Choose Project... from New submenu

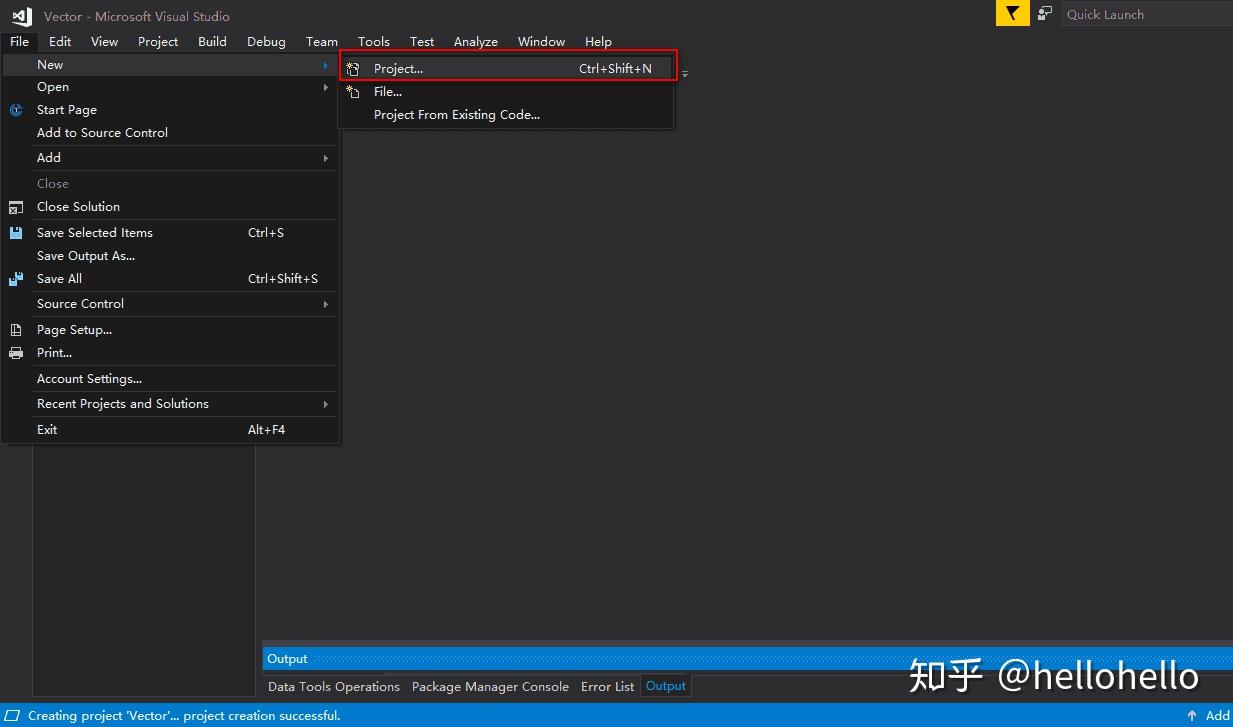click(x=507, y=69)
